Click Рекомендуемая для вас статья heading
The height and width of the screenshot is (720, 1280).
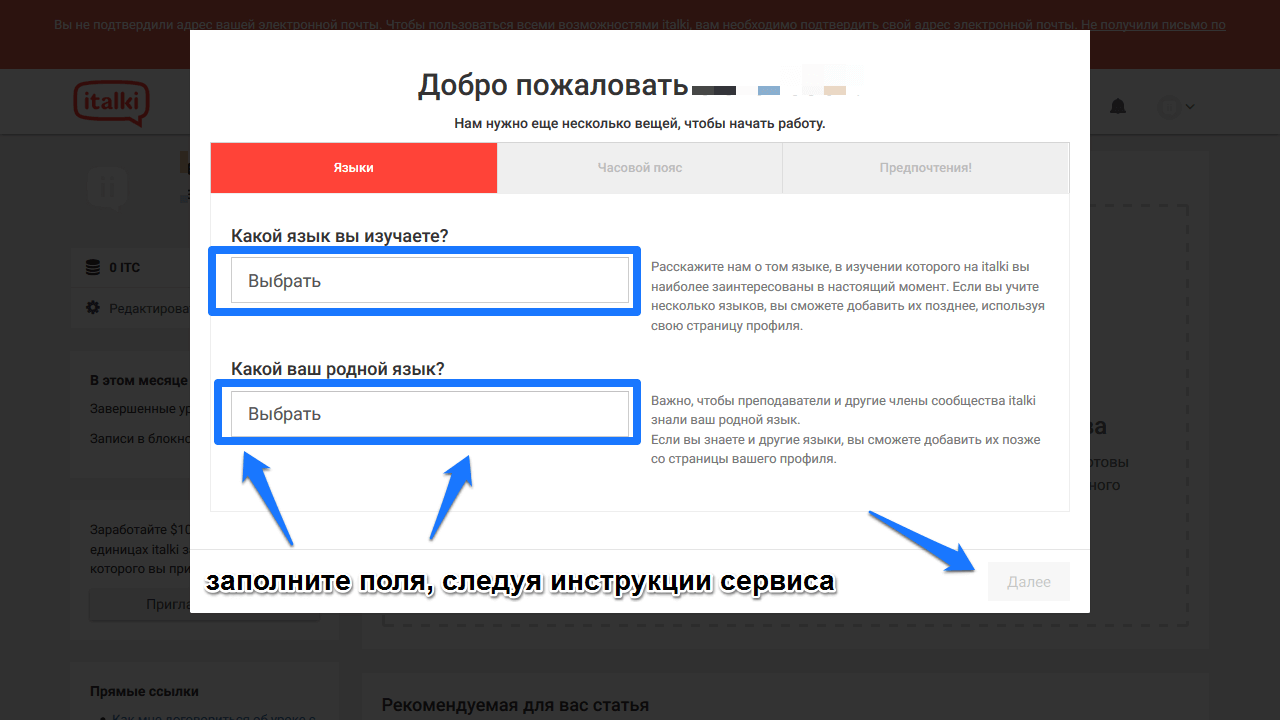coord(515,705)
